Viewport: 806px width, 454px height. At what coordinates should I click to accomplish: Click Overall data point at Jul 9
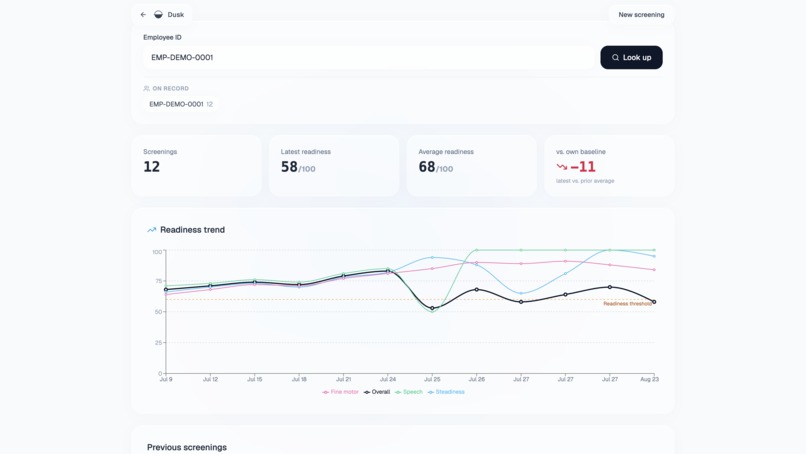[166, 289]
